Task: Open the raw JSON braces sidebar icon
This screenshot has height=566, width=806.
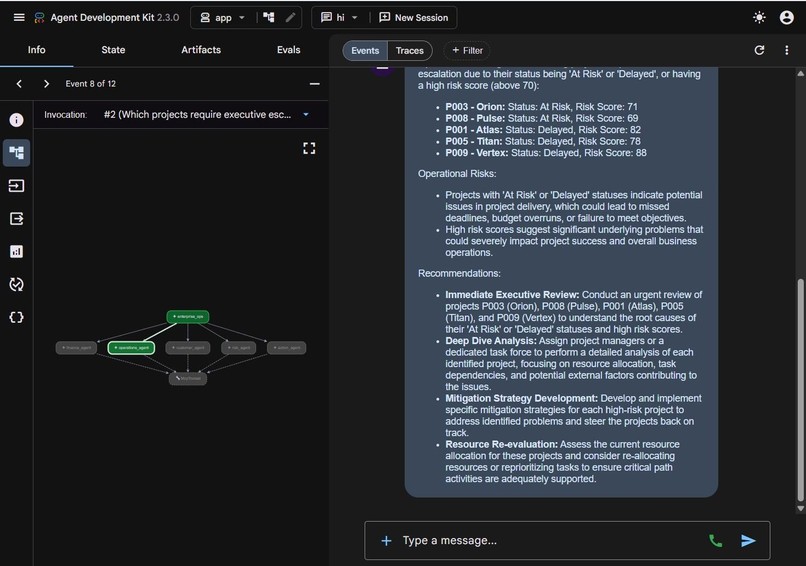Action: [16, 317]
